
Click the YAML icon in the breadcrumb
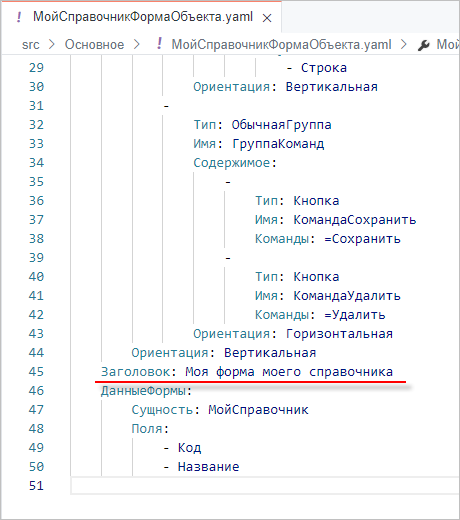(160, 44)
